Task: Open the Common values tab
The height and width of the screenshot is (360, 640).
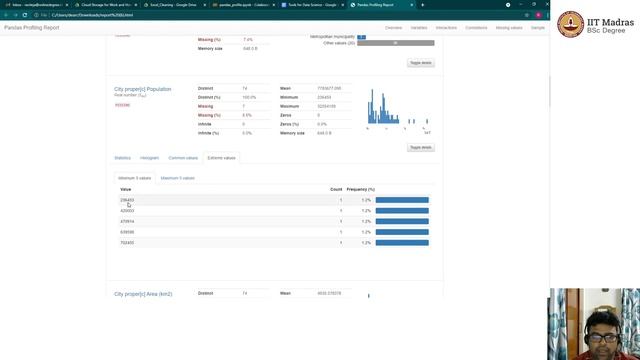Action: 183,158
